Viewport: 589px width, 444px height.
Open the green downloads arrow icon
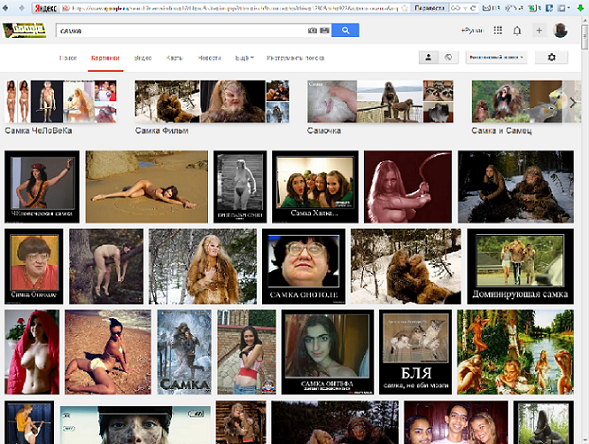pyautogui.click(x=581, y=8)
